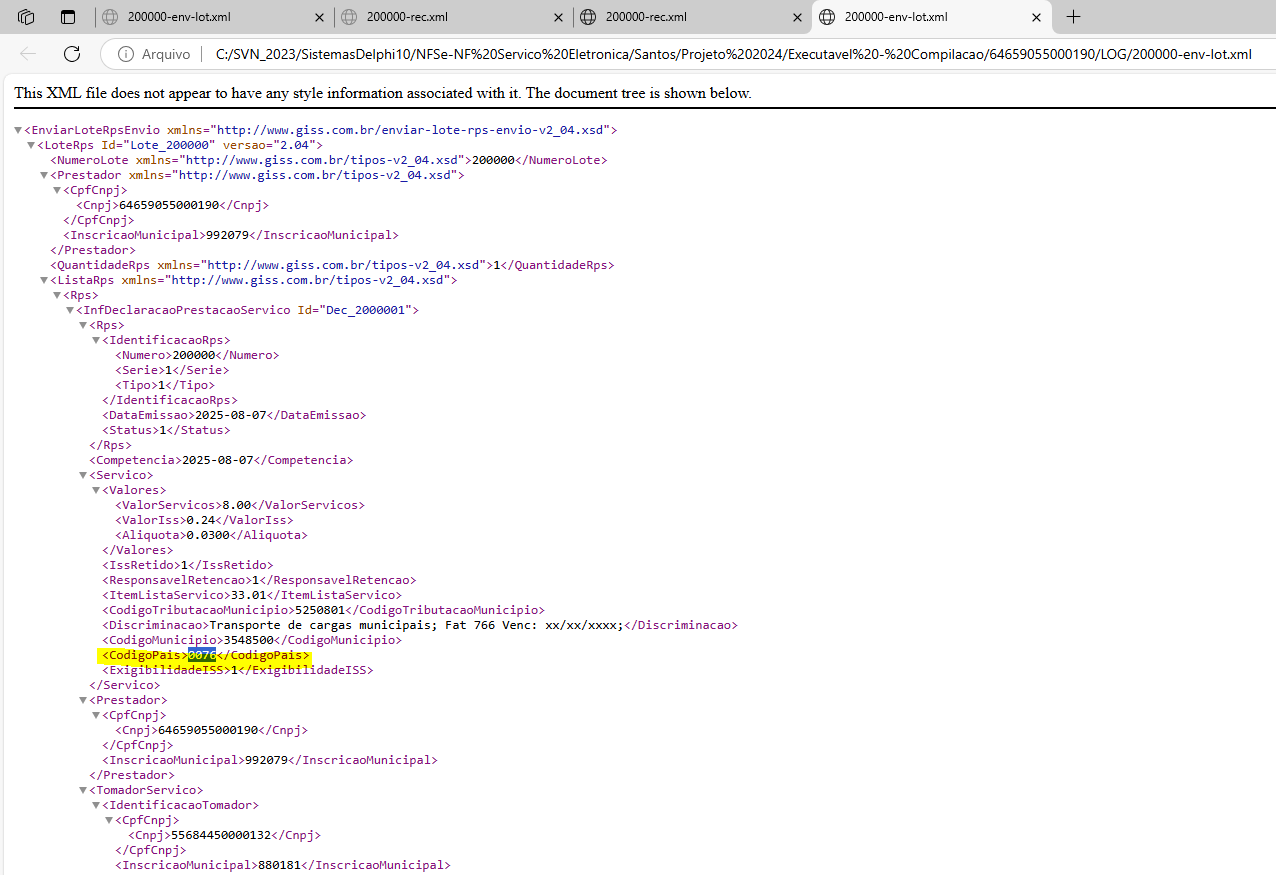Collapse the EnviarLoteRpsEnvio root node
The width and height of the screenshot is (1276, 875).
pos(18,130)
